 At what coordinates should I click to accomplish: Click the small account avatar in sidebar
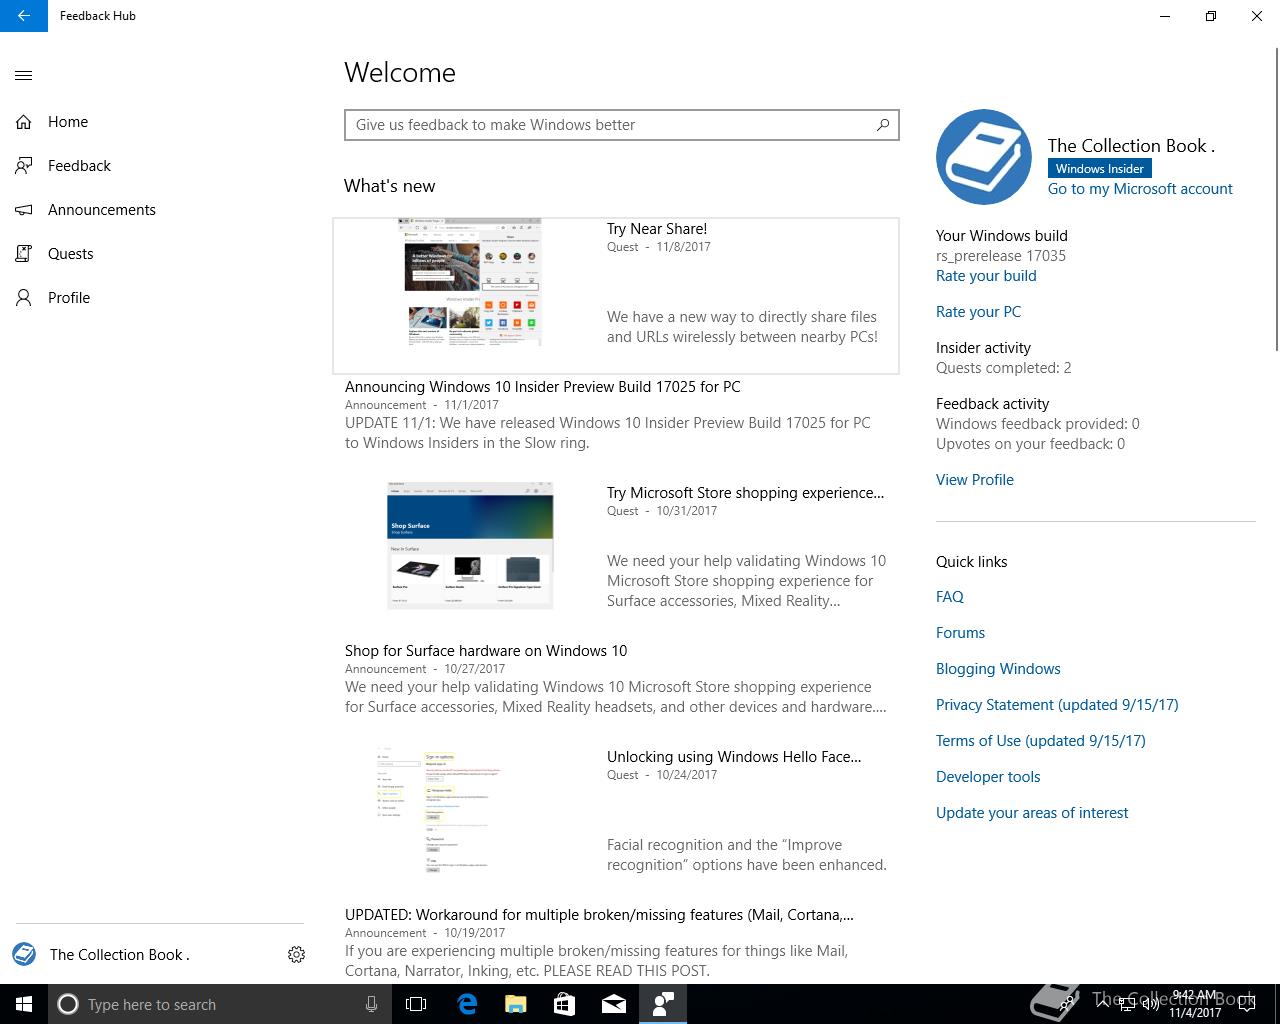tap(24, 955)
